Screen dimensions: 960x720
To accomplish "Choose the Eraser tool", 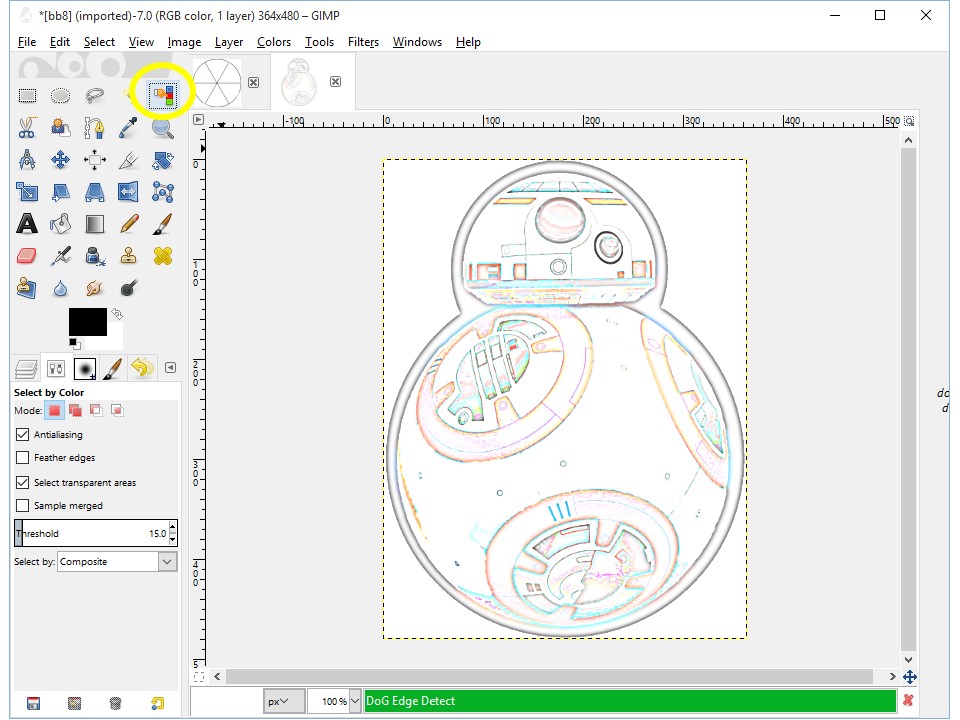I will pos(27,256).
